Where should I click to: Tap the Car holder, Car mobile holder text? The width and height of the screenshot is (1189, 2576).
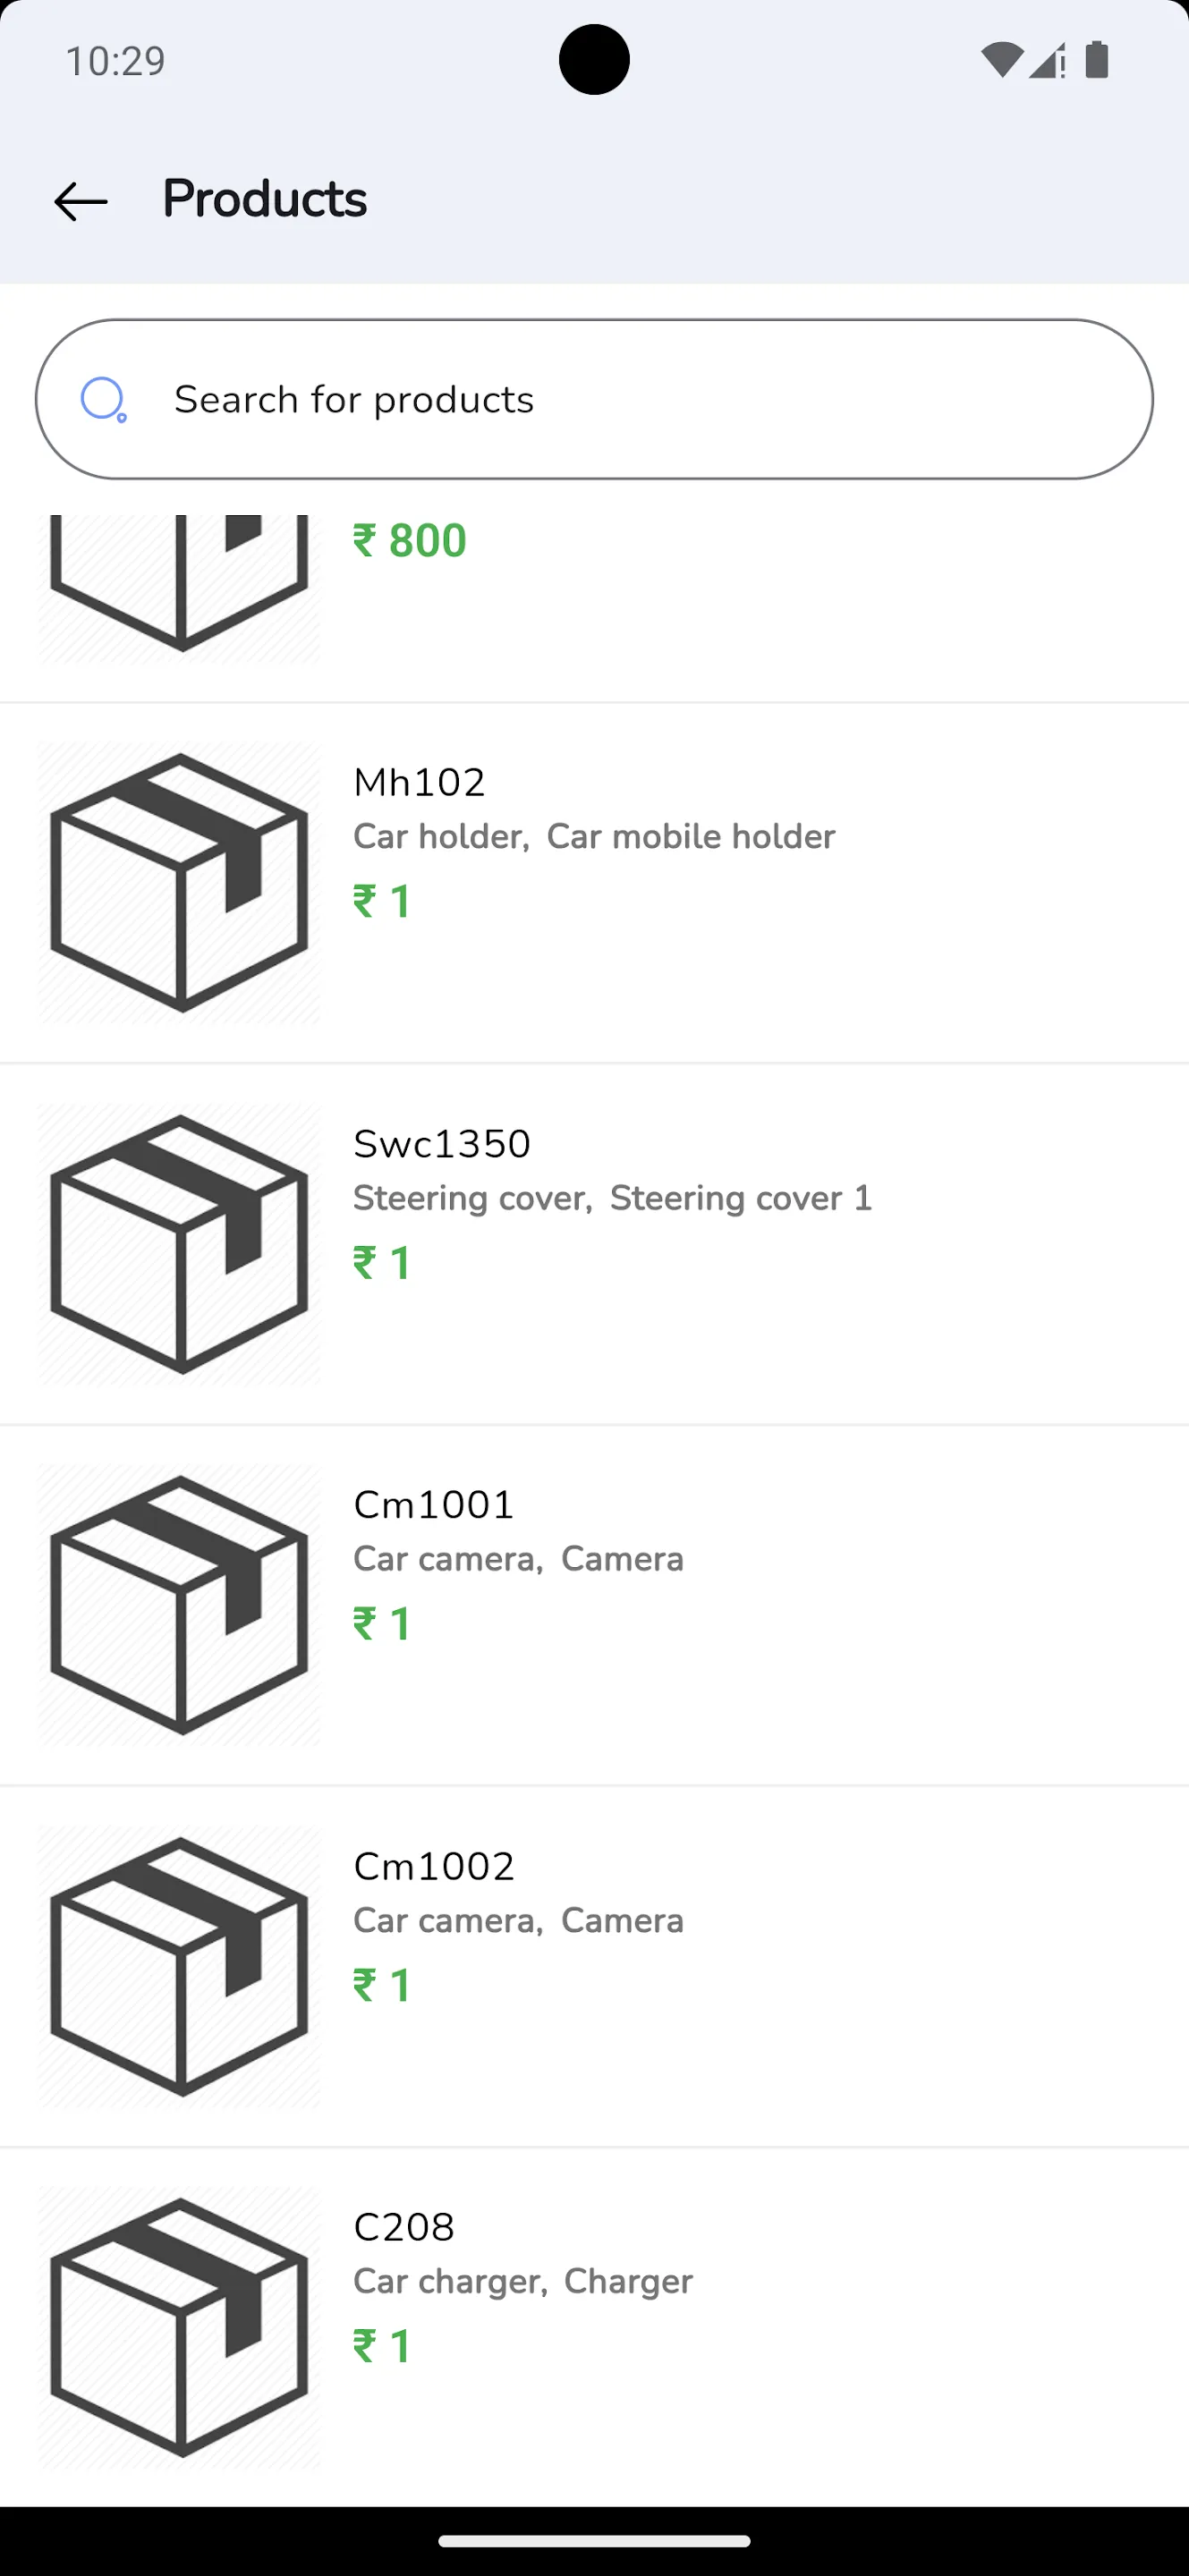pyautogui.click(x=594, y=837)
